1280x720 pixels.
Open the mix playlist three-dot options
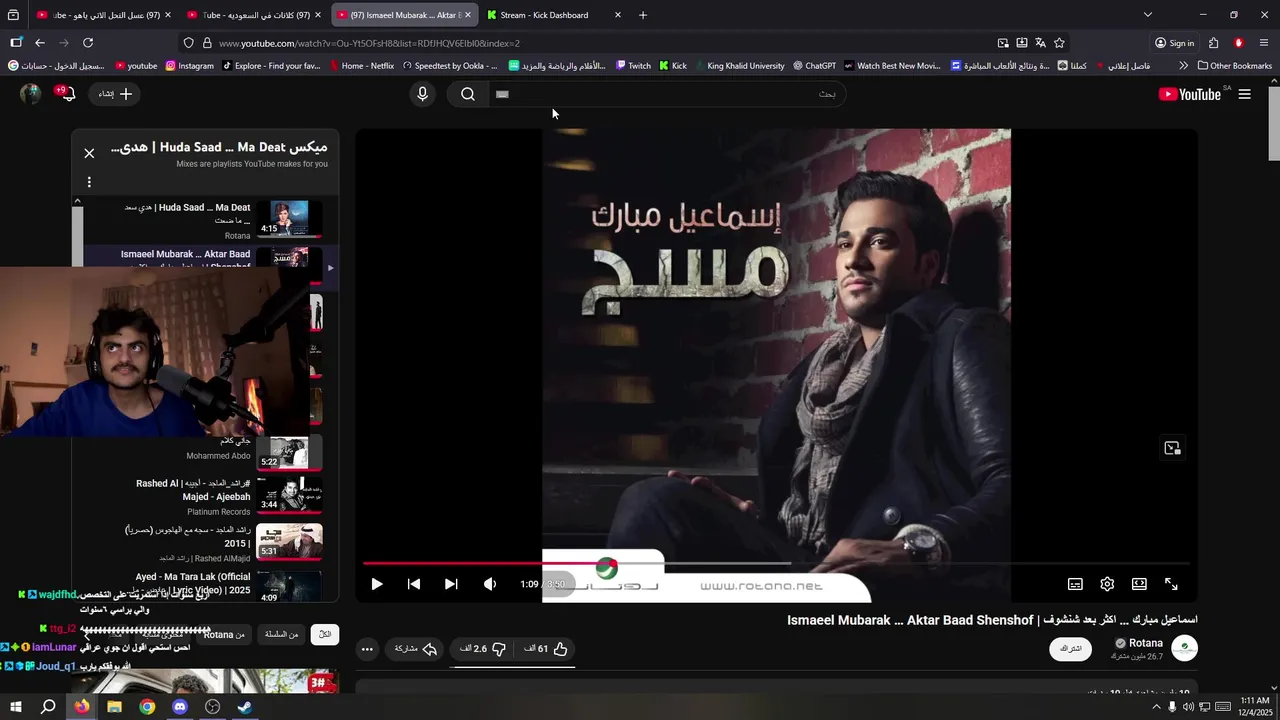89,182
